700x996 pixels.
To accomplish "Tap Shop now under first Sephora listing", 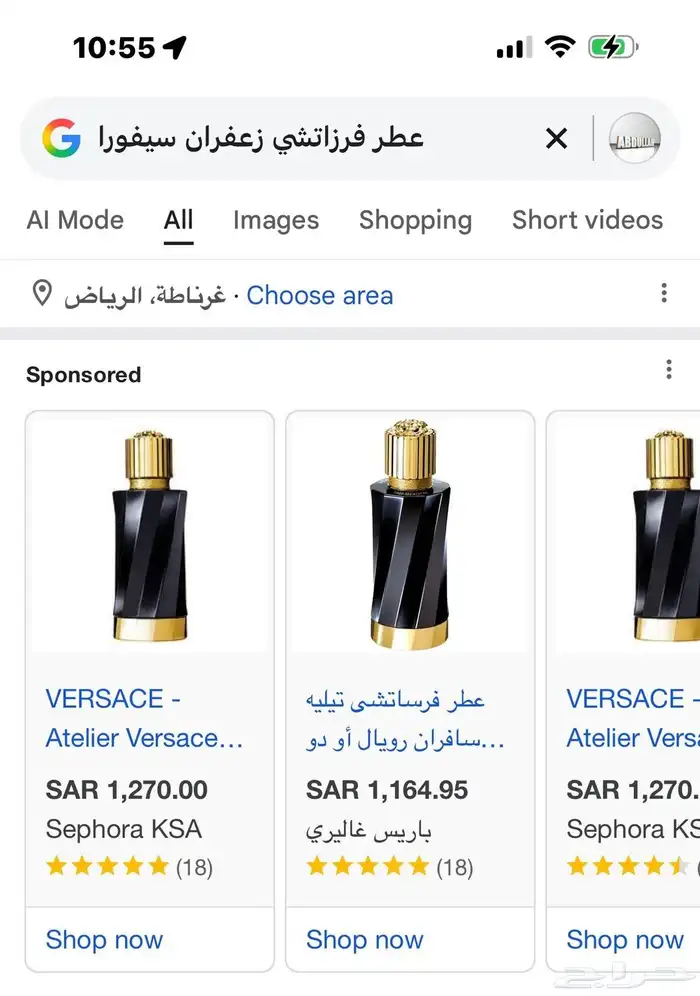I will 104,940.
